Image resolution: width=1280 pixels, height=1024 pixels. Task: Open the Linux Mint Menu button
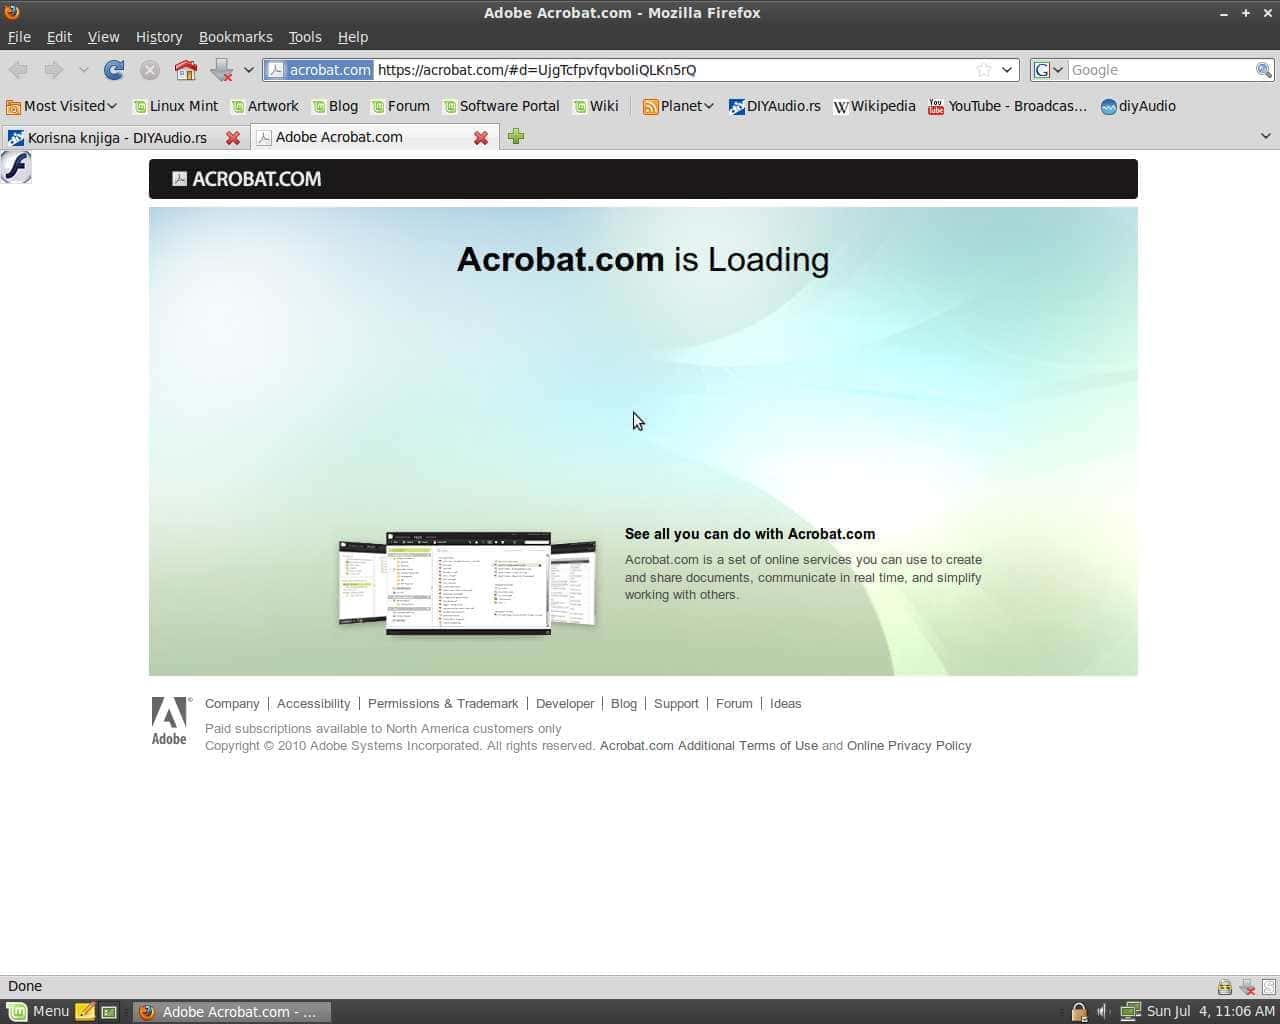(39, 1012)
